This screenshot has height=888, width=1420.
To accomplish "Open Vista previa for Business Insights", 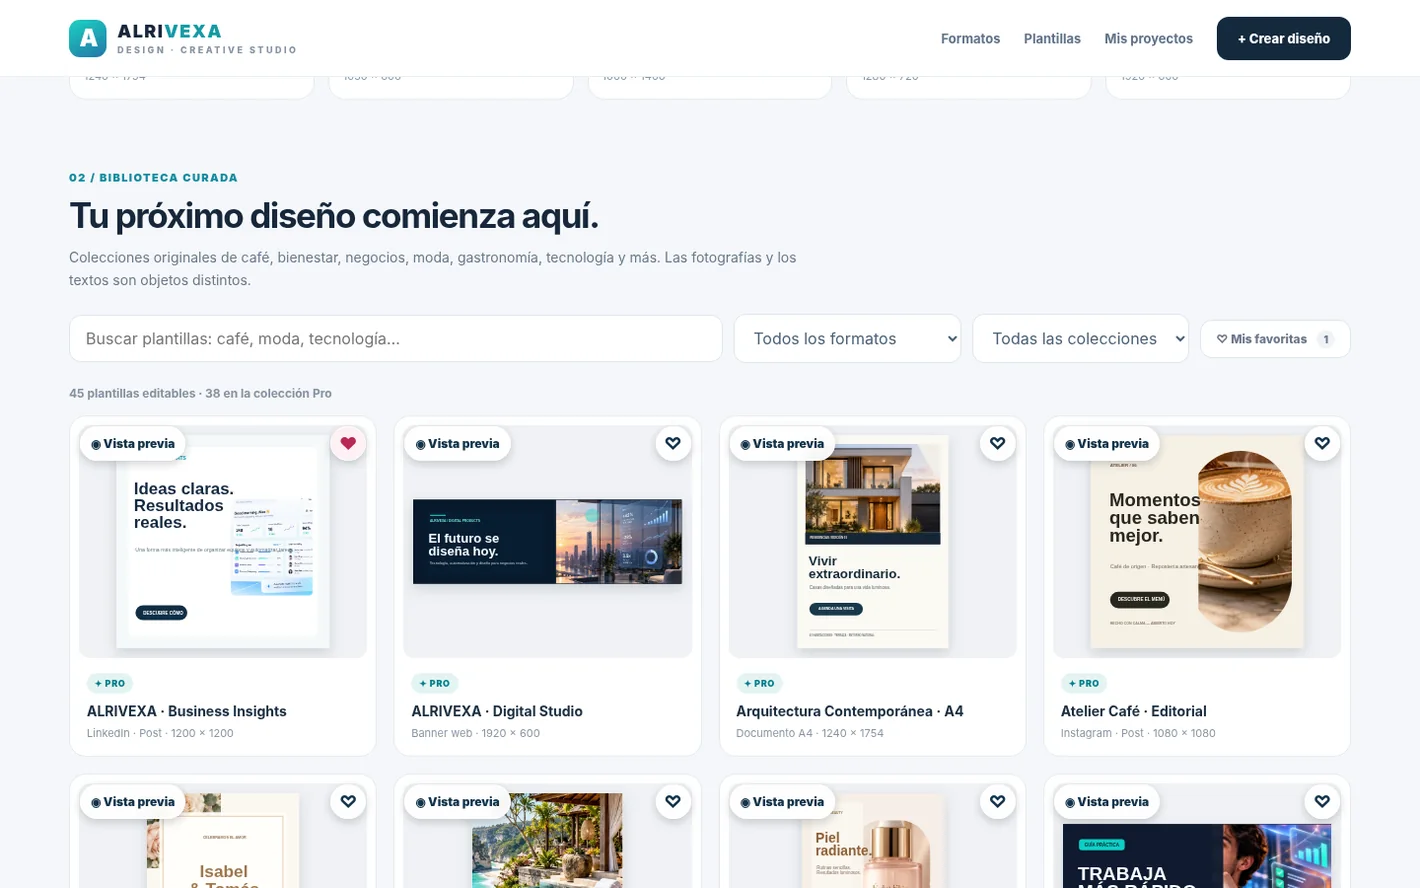I will click(x=133, y=443).
